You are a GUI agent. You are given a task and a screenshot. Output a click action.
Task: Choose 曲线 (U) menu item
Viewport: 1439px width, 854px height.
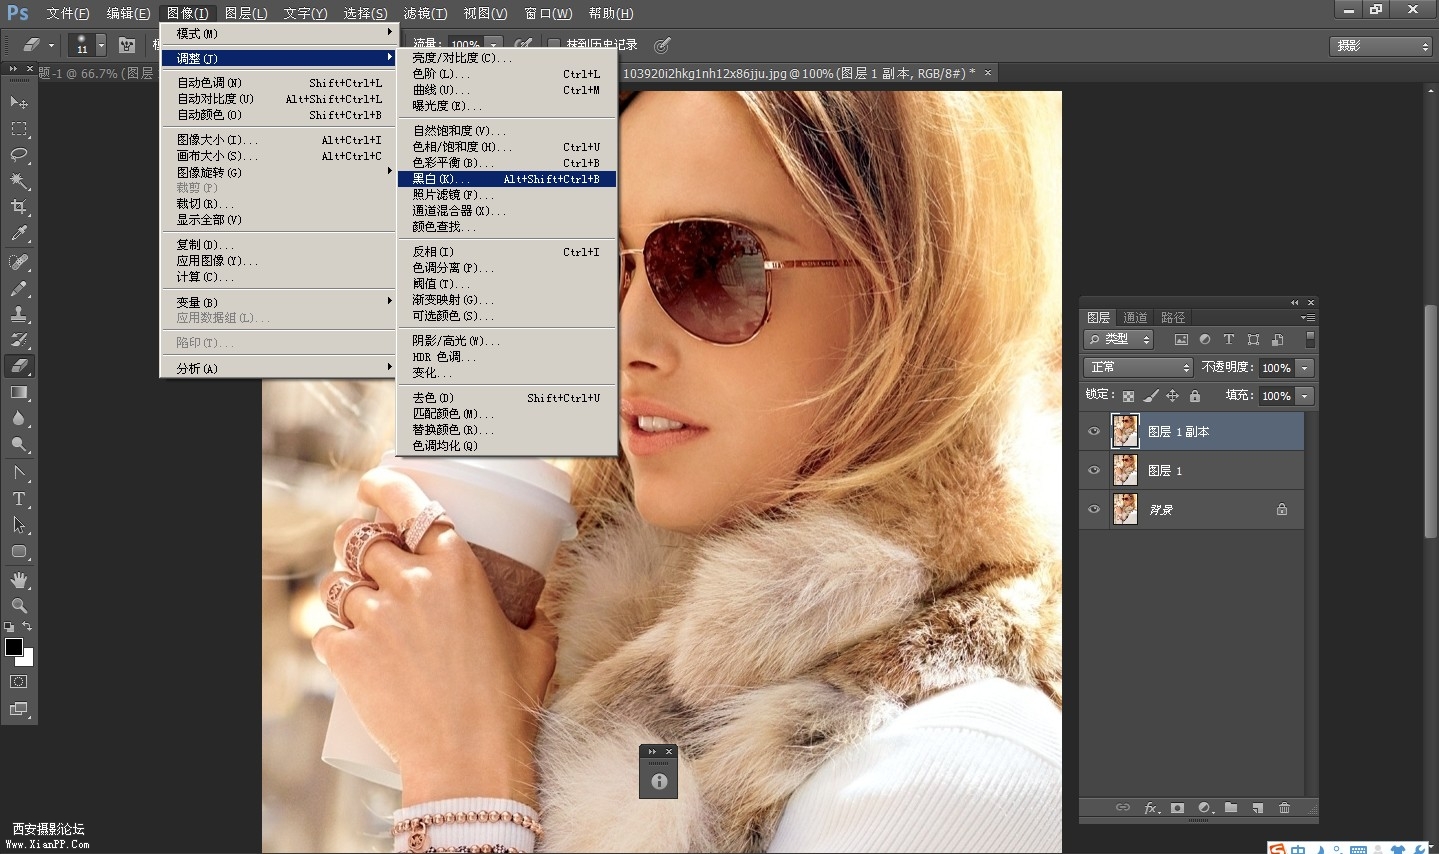[x=507, y=90]
